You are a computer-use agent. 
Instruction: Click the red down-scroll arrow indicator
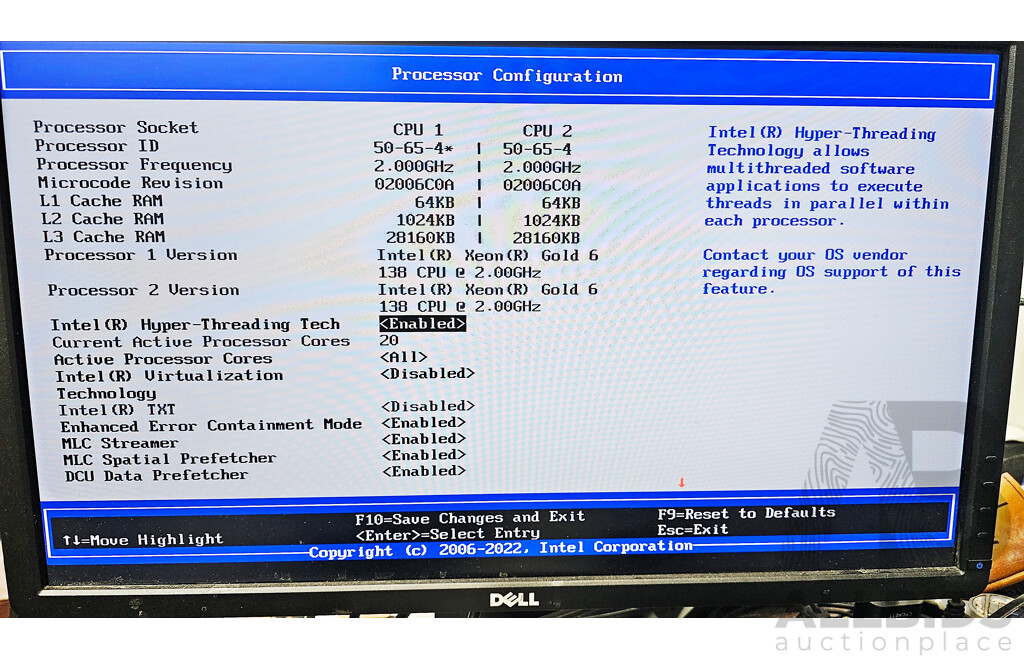point(683,482)
